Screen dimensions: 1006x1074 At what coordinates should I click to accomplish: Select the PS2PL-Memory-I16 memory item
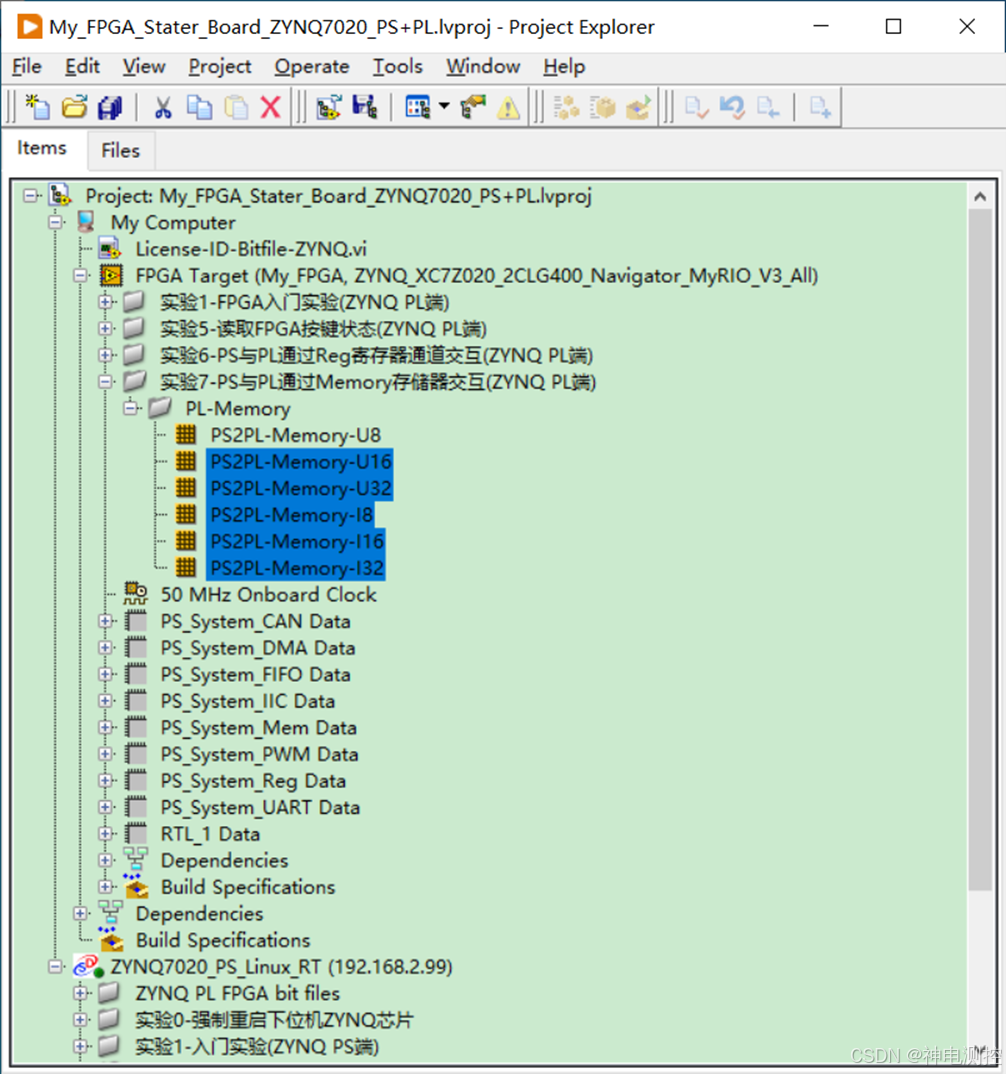[x=297, y=542]
